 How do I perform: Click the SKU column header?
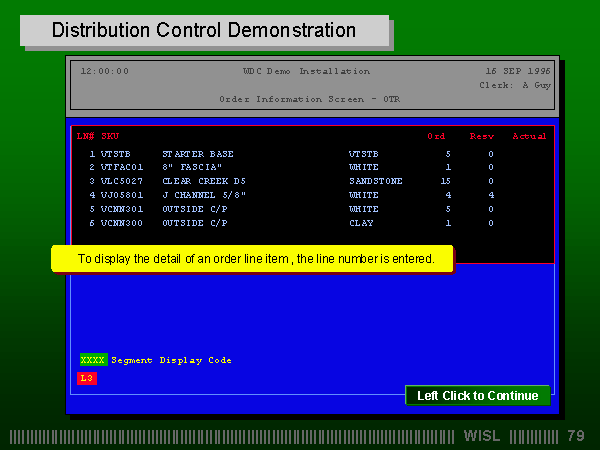(110, 136)
